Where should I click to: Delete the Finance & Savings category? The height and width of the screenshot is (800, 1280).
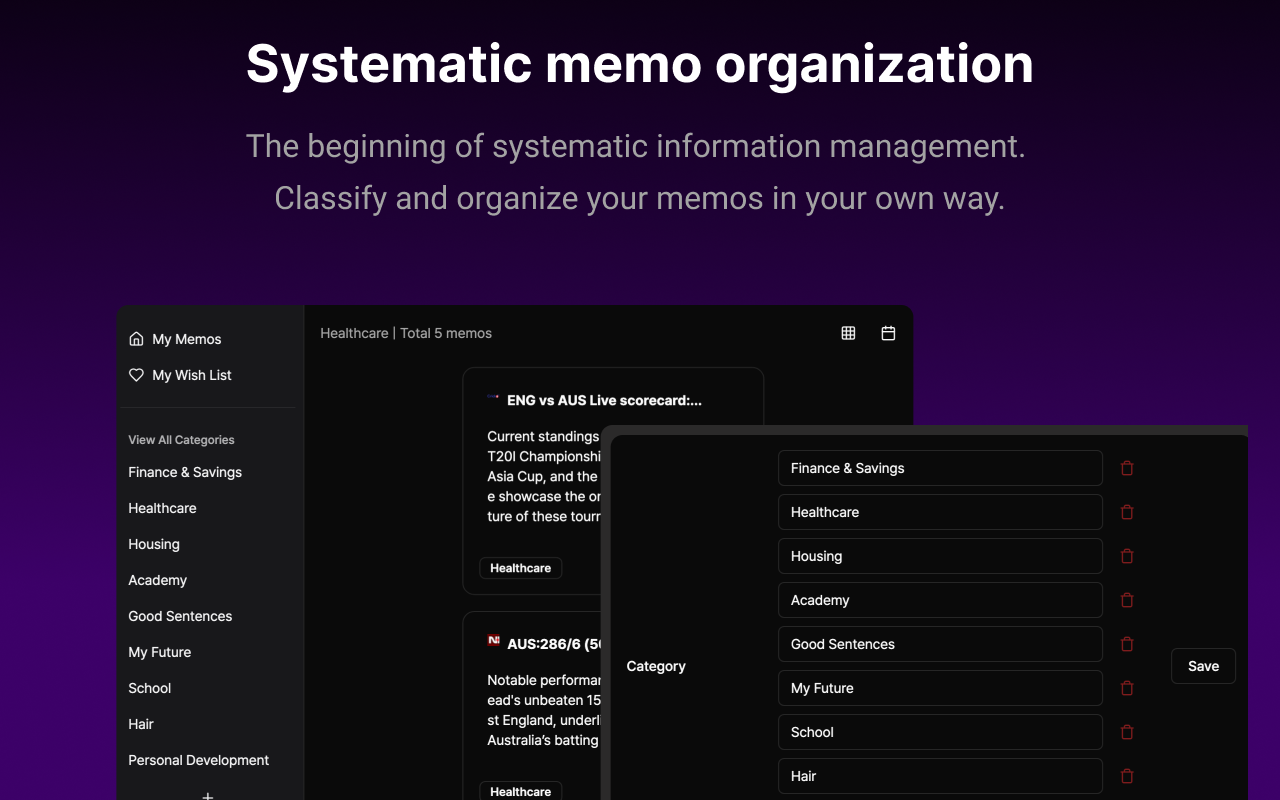tap(1127, 468)
